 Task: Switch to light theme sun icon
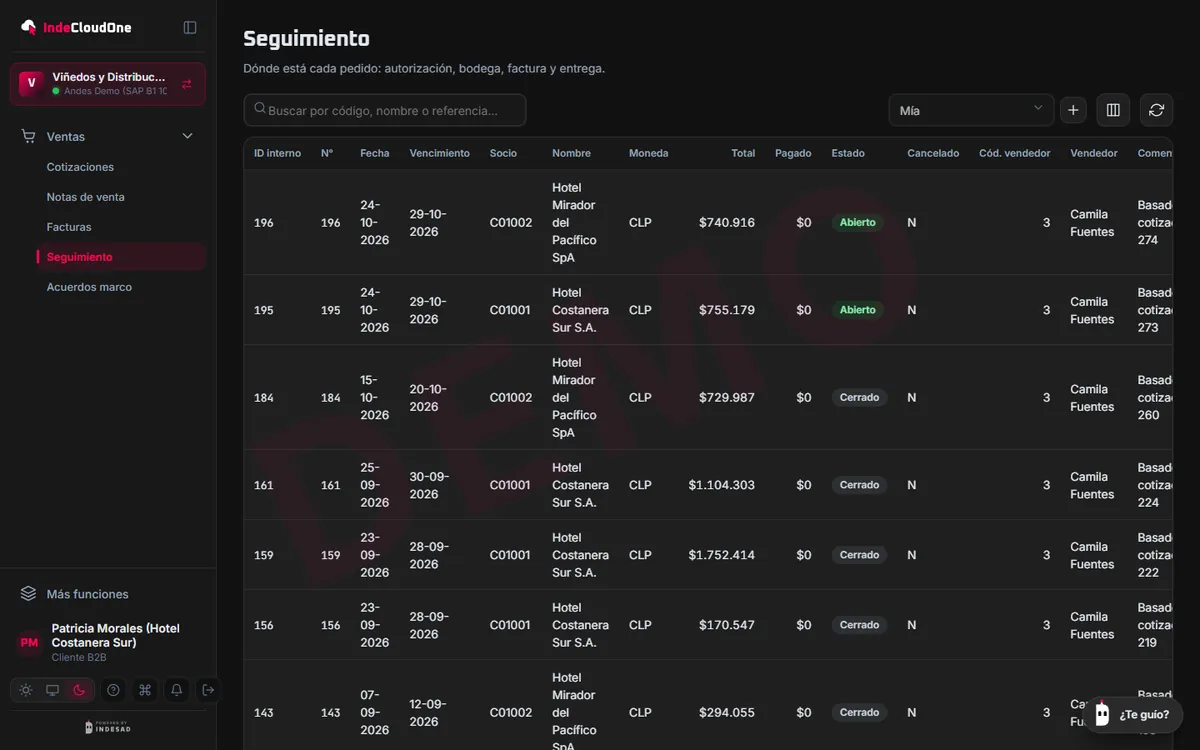[x=26, y=690]
